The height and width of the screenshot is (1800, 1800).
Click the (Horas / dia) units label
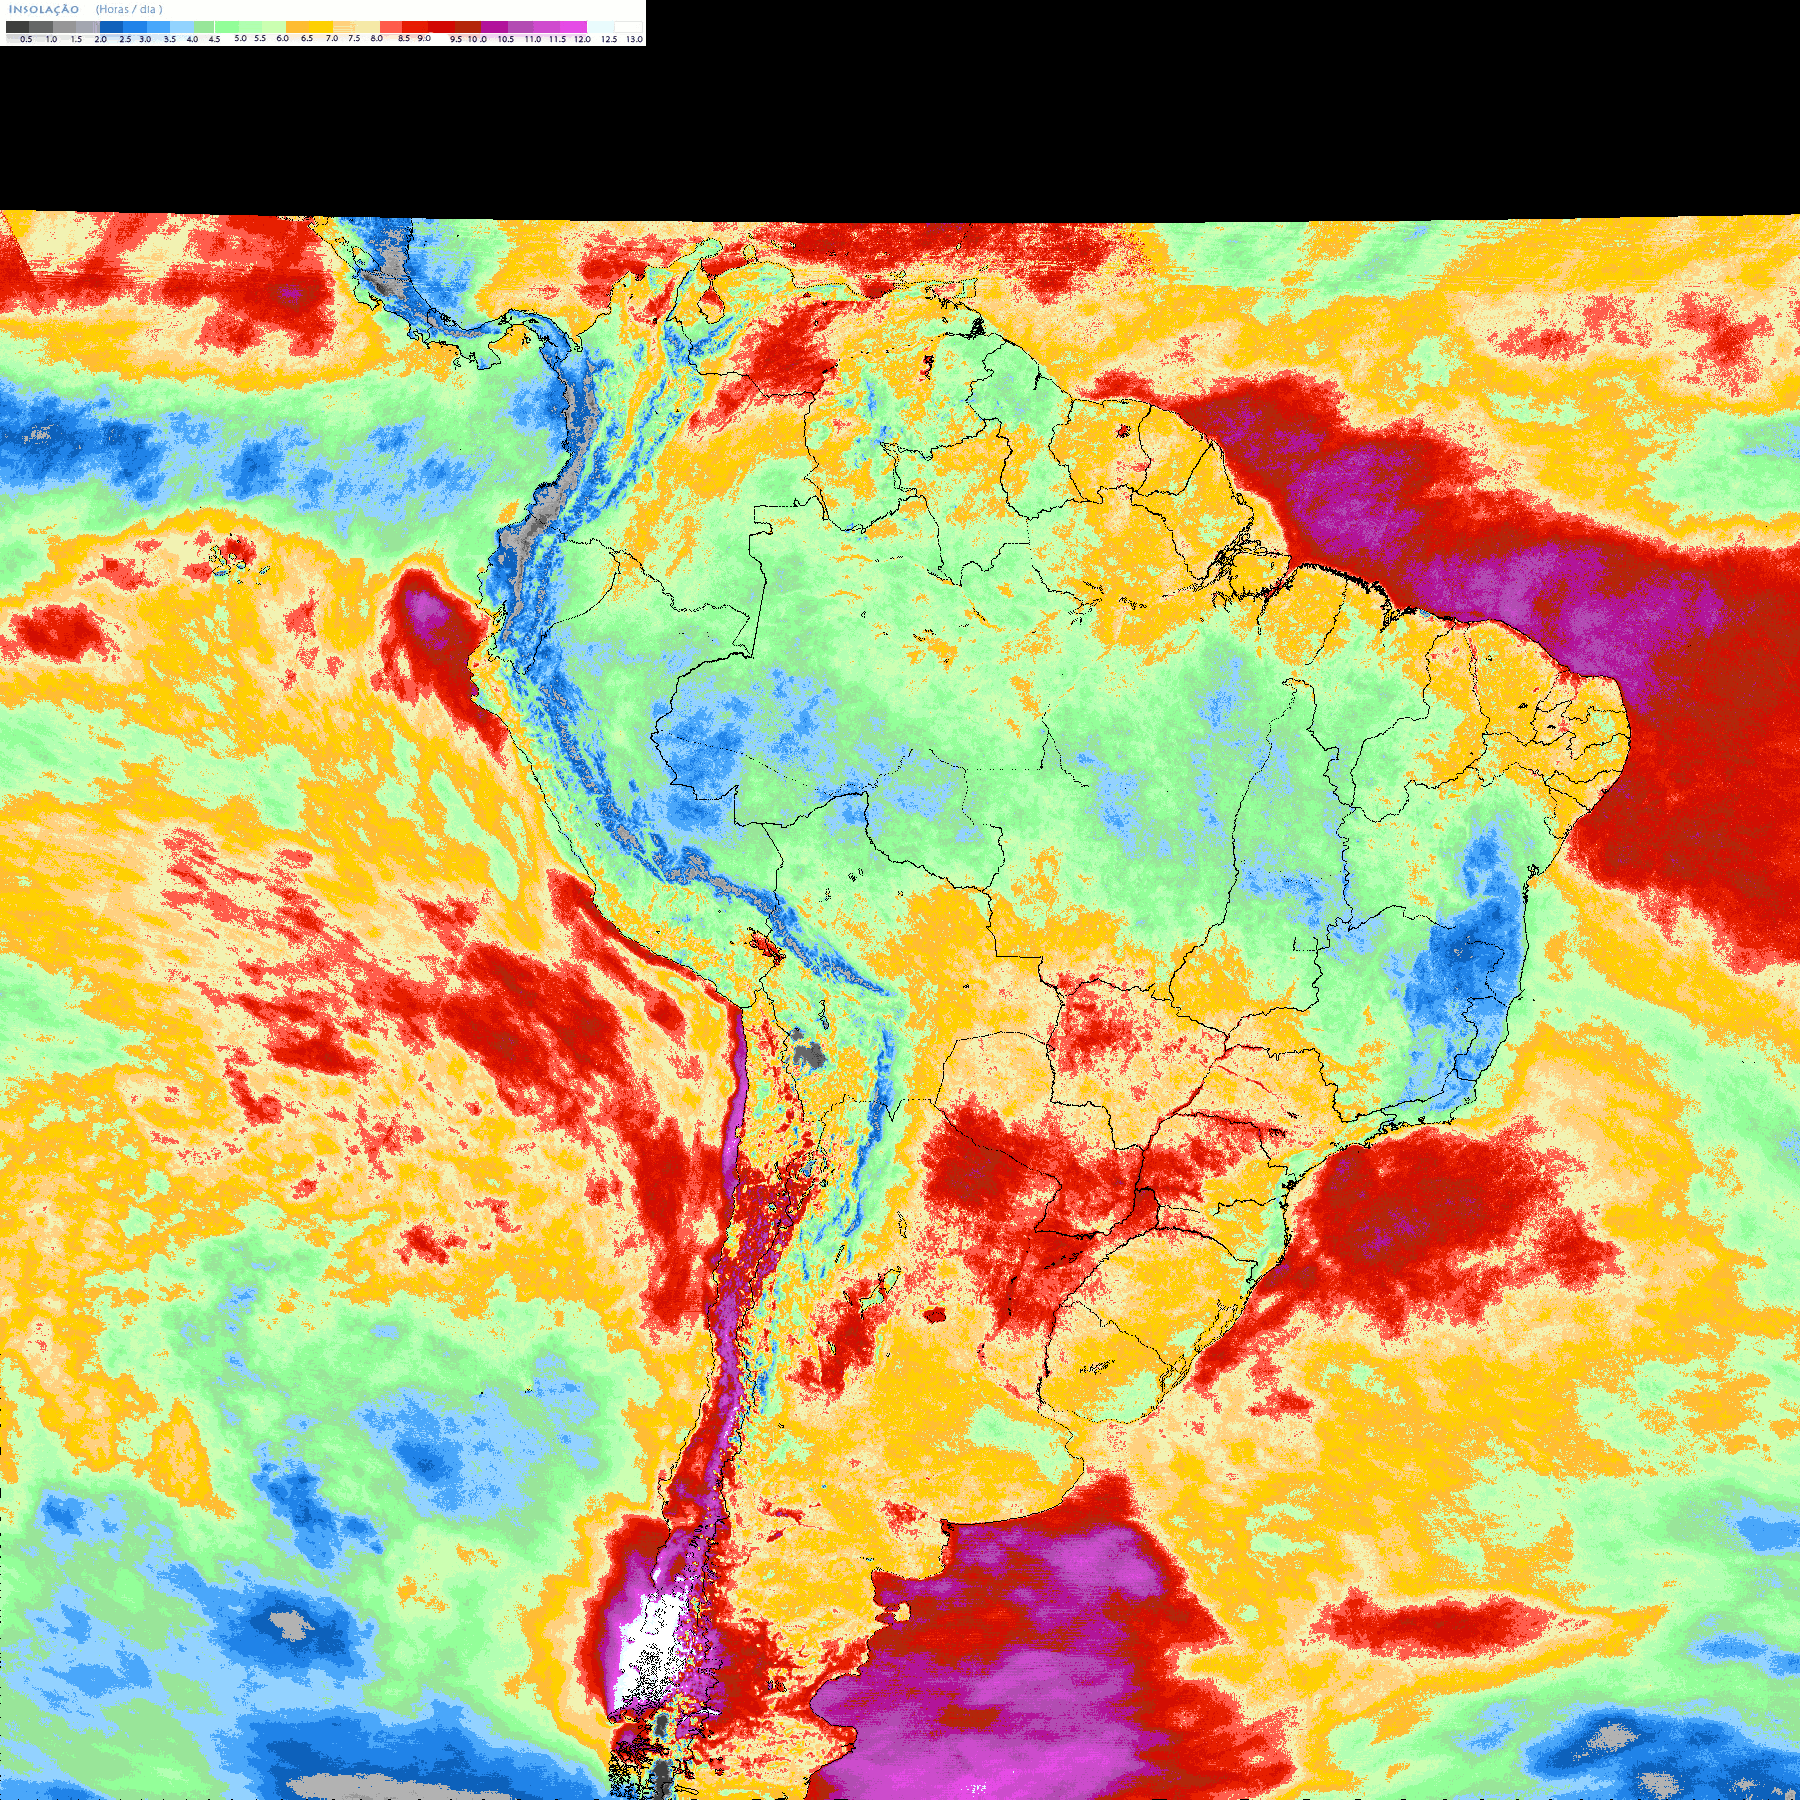129,9
